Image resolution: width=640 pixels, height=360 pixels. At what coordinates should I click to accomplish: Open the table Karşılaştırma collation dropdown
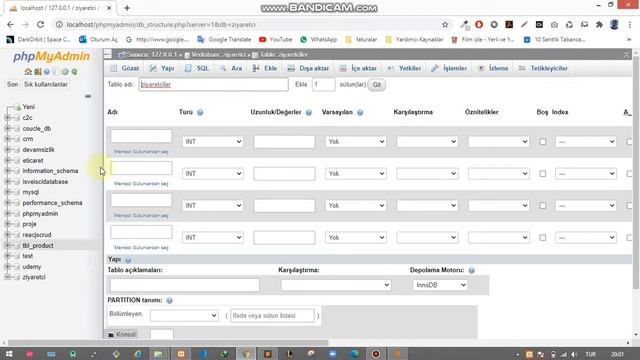[x=336, y=285]
